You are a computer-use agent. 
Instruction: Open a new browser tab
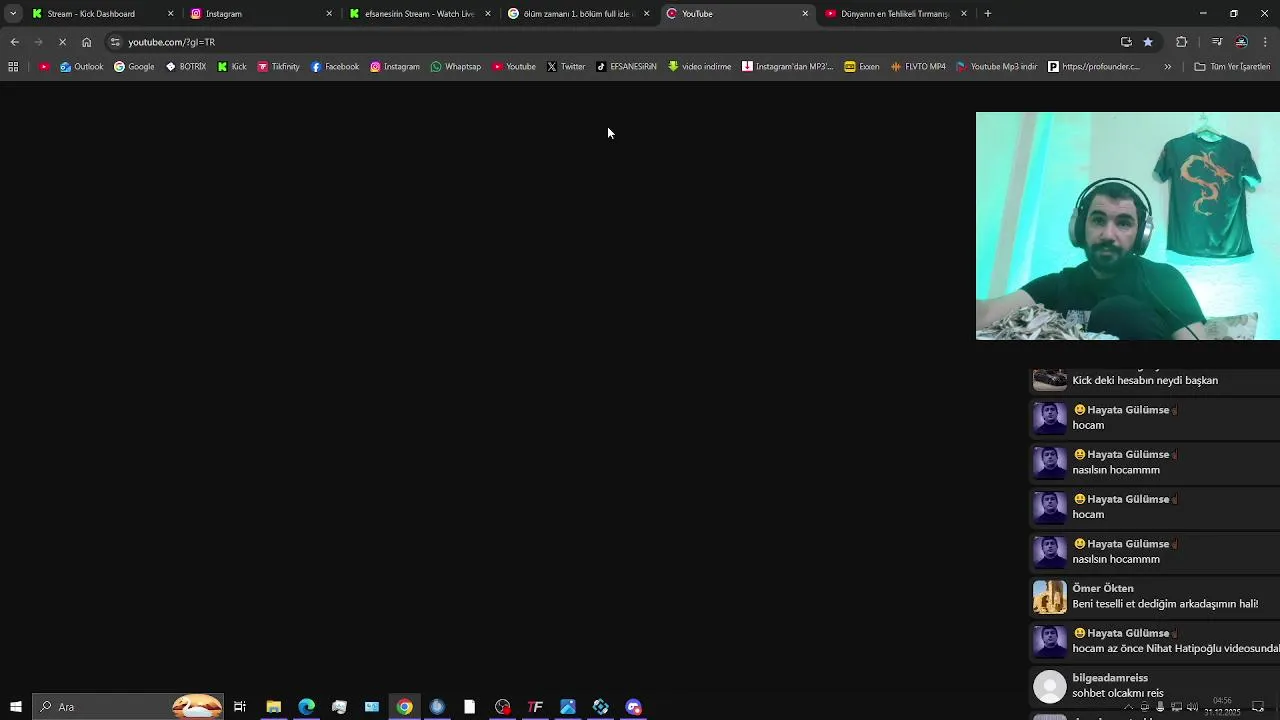point(988,14)
